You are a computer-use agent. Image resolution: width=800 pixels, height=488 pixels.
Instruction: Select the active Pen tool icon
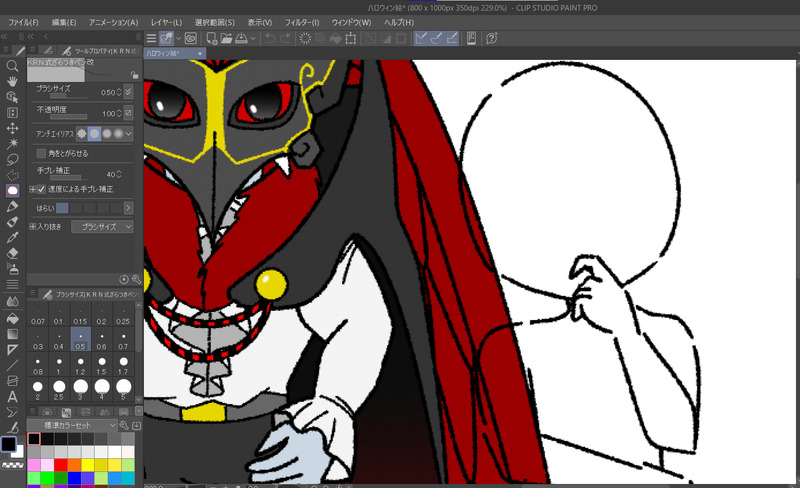pos(12,190)
